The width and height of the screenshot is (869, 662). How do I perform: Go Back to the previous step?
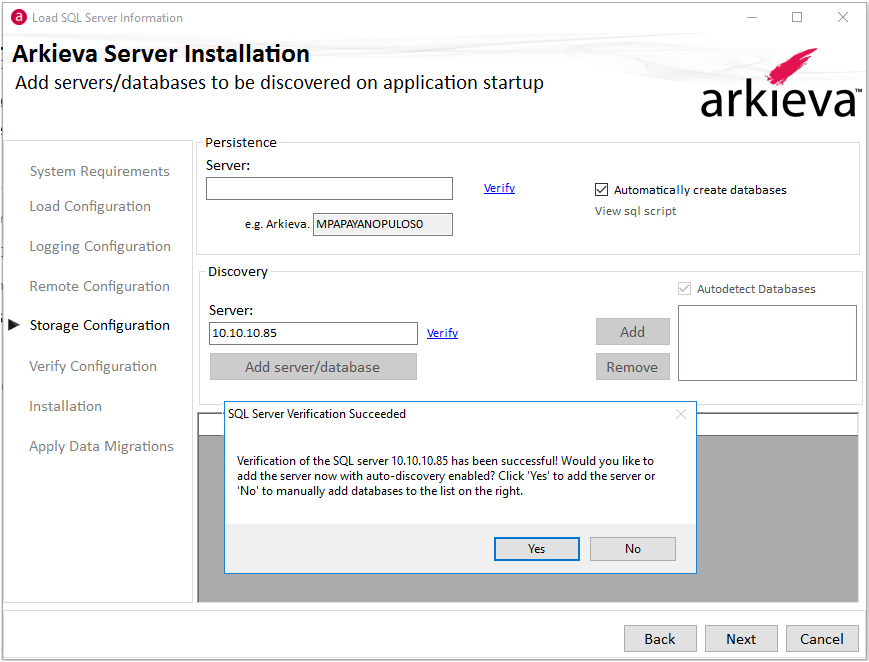click(x=660, y=639)
